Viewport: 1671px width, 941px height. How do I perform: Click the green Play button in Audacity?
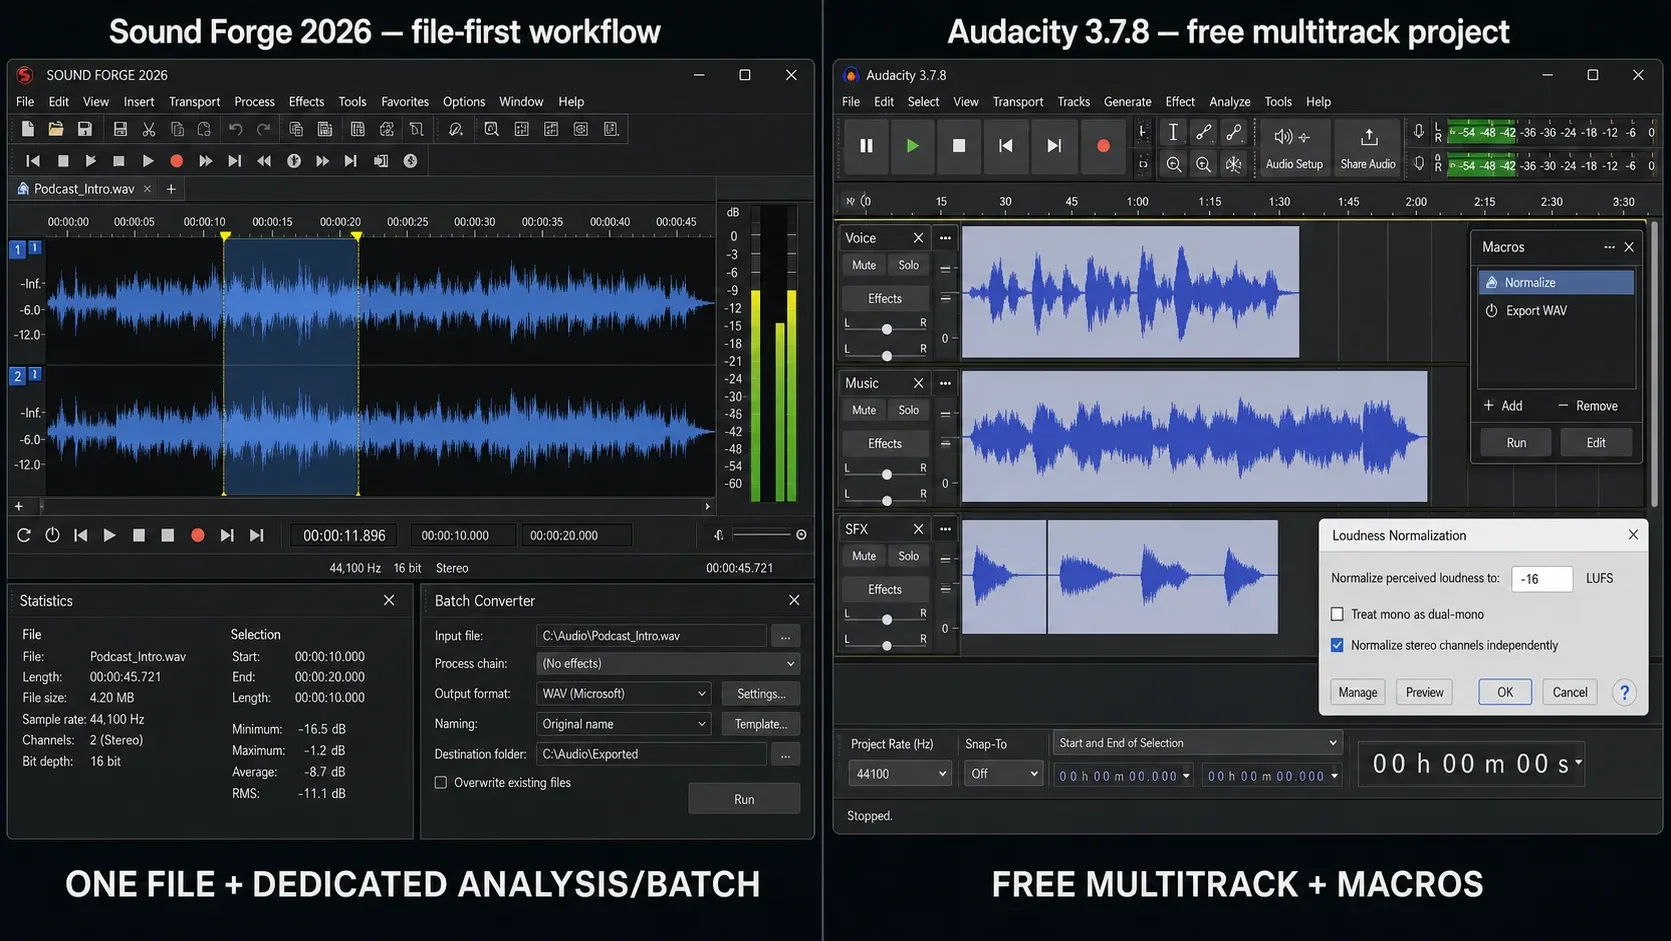912,146
